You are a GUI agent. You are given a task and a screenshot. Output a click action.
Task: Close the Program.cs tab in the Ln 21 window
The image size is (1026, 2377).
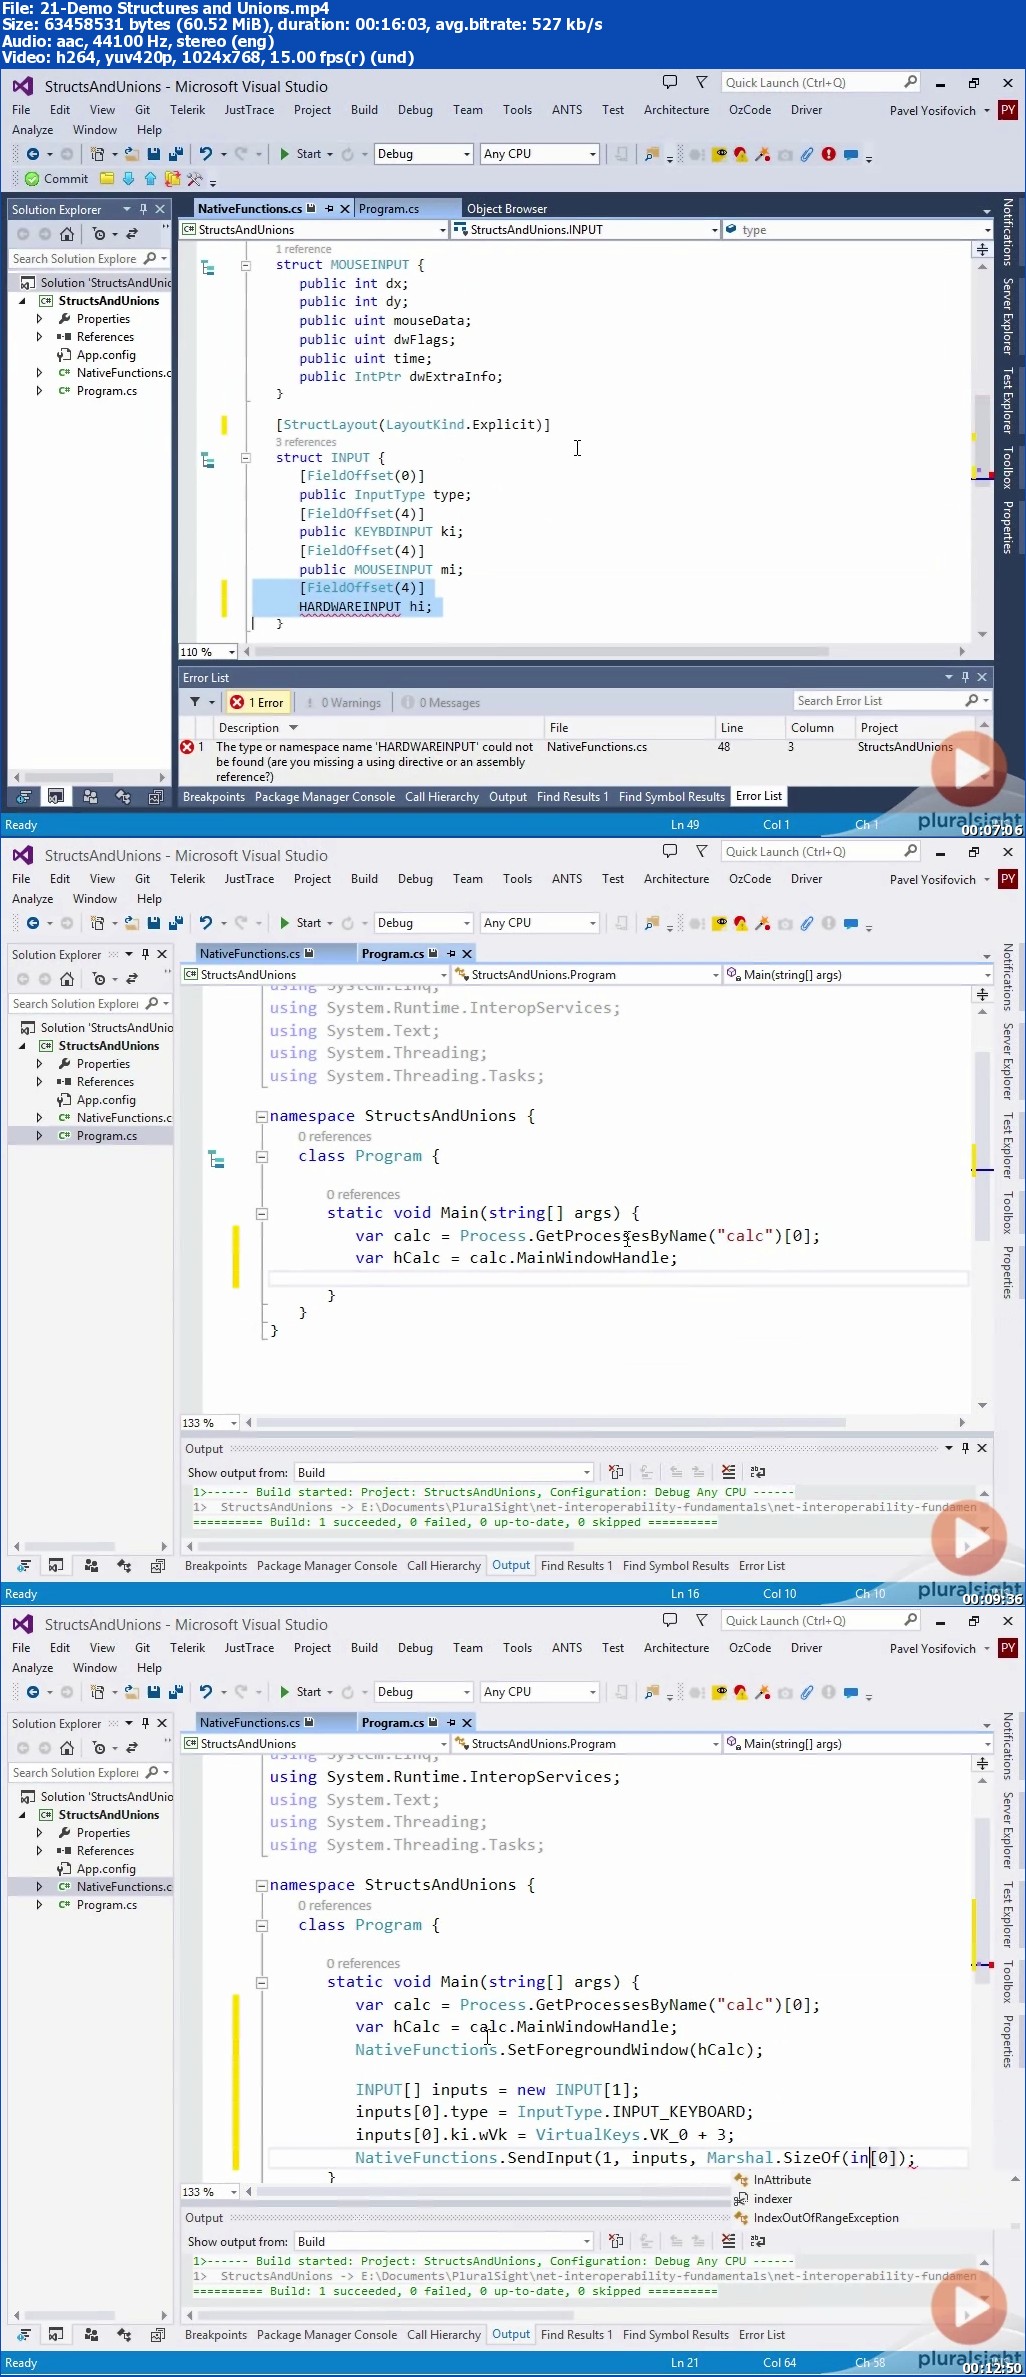click(467, 1723)
